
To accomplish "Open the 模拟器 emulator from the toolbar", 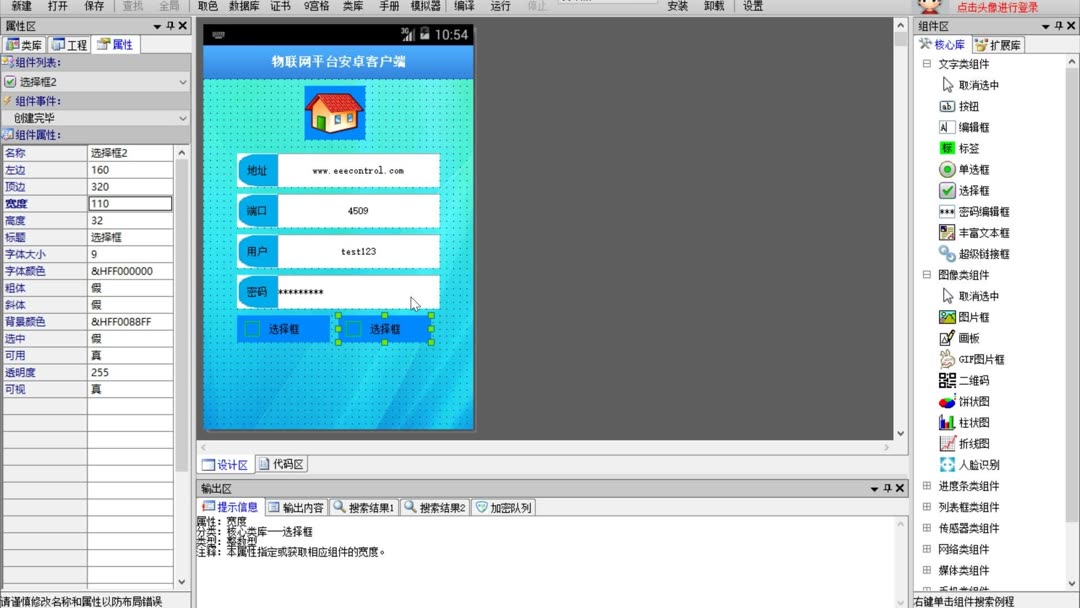I will pyautogui.click(x=424, y=6).
